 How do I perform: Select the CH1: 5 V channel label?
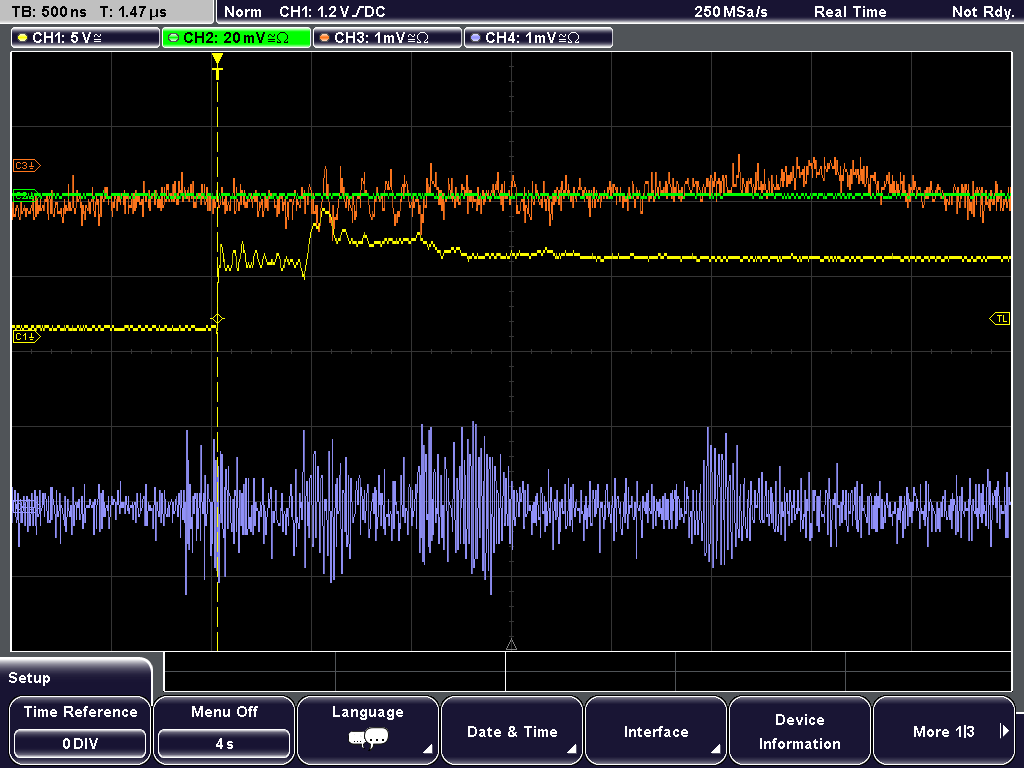(x=86, y=38)
